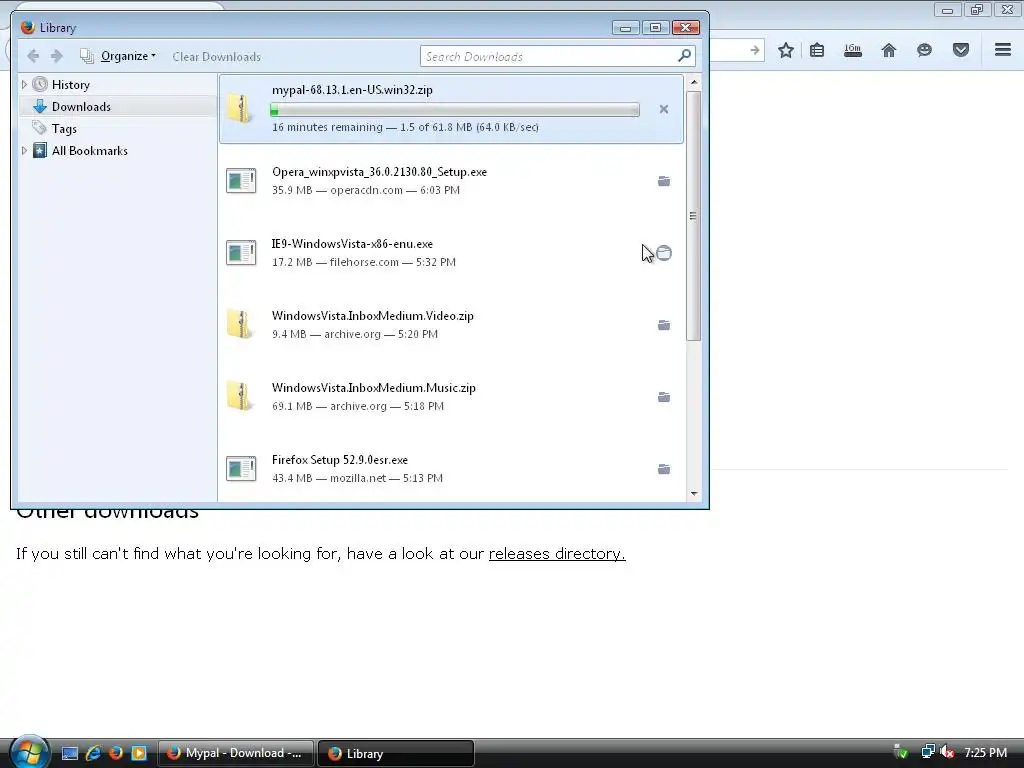Open downloads indicator showing 16m in browser
The width and height of the screenshot is (1024, 768).
852,50
